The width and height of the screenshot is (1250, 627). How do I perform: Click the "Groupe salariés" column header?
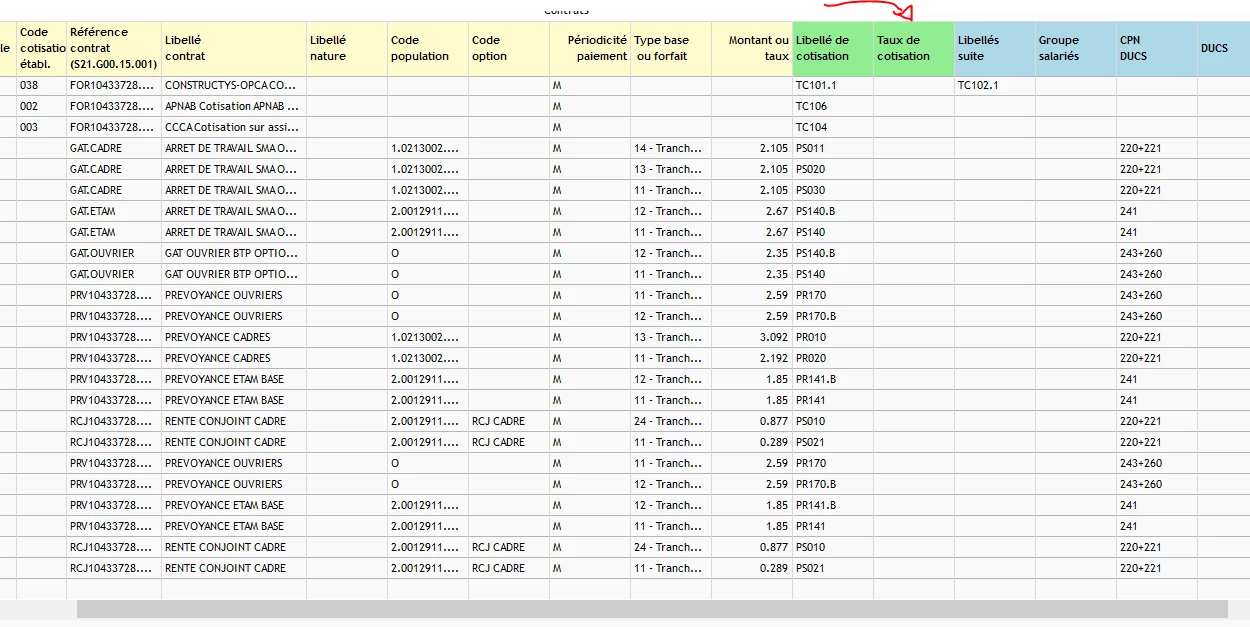(x=1076, y=48)
